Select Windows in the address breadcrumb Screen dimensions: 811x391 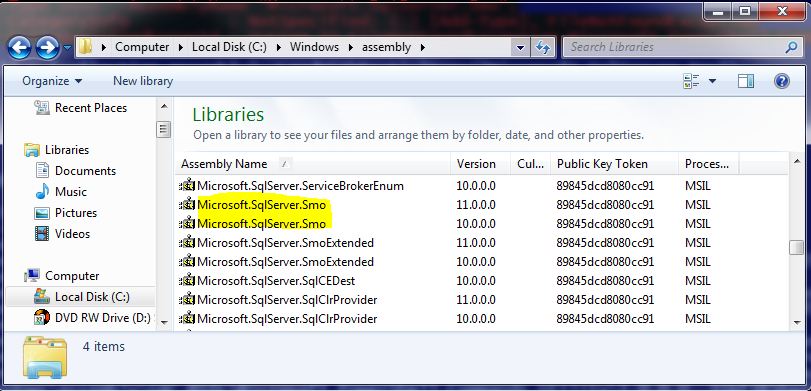(x=314, y=47)
